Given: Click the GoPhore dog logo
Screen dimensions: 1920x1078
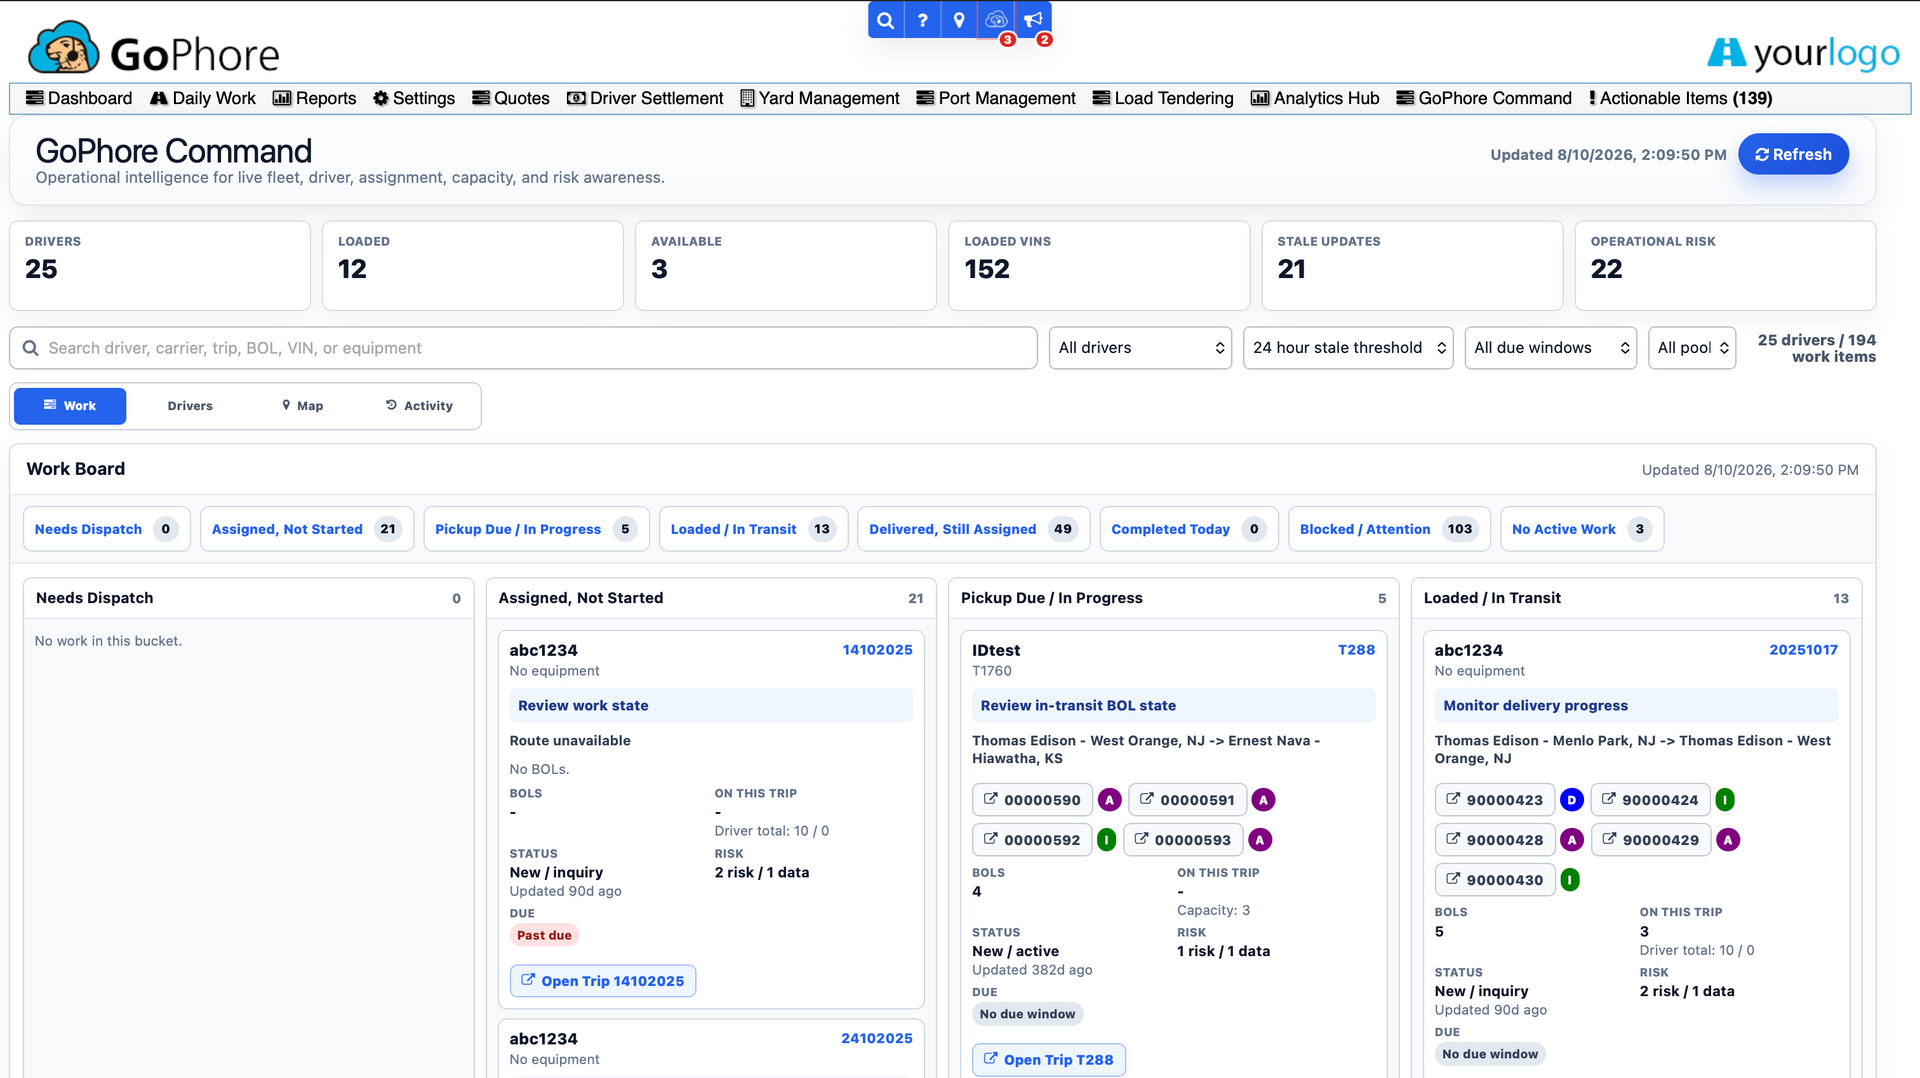Looking at the screenshot, I should (64, 49).
